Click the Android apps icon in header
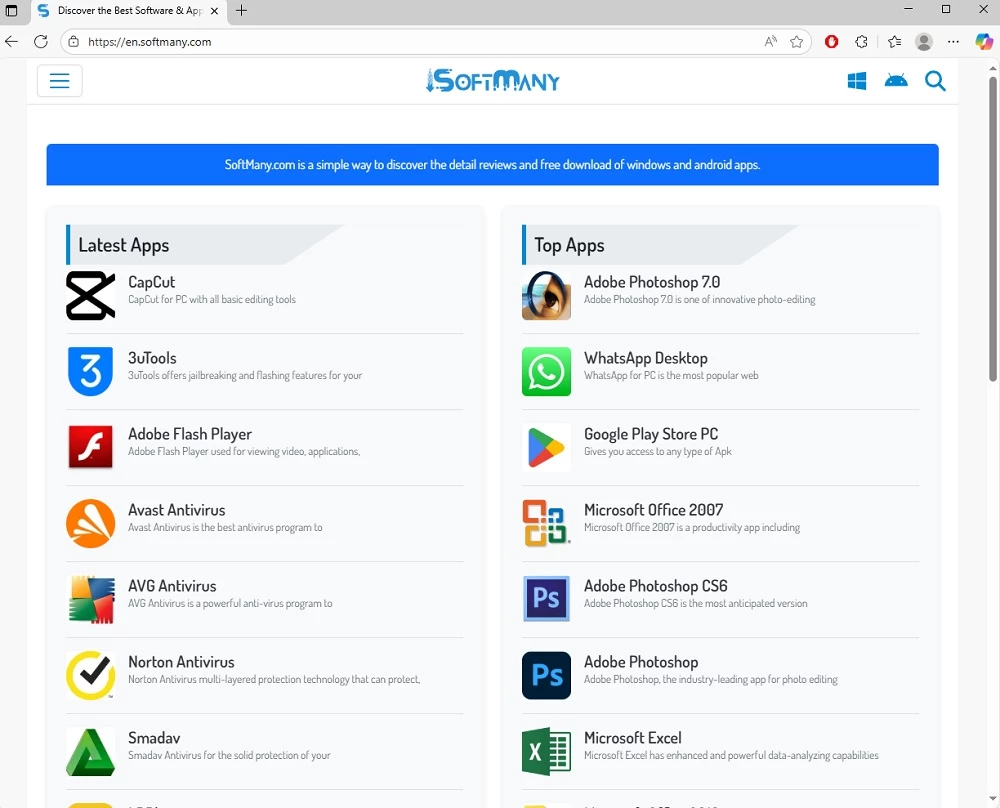 tap(896, 81)
